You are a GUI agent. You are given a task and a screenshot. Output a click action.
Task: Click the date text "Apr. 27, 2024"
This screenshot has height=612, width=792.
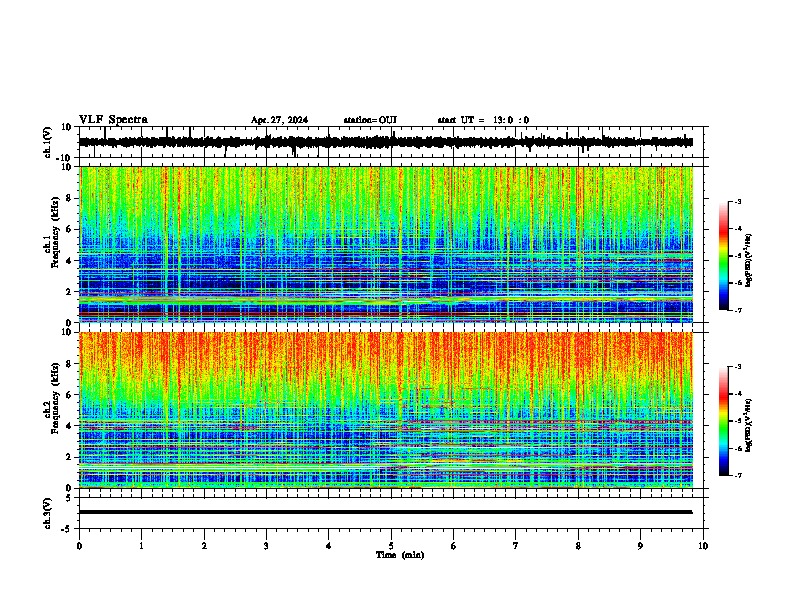pyautogui.click(x=279, y=120)
